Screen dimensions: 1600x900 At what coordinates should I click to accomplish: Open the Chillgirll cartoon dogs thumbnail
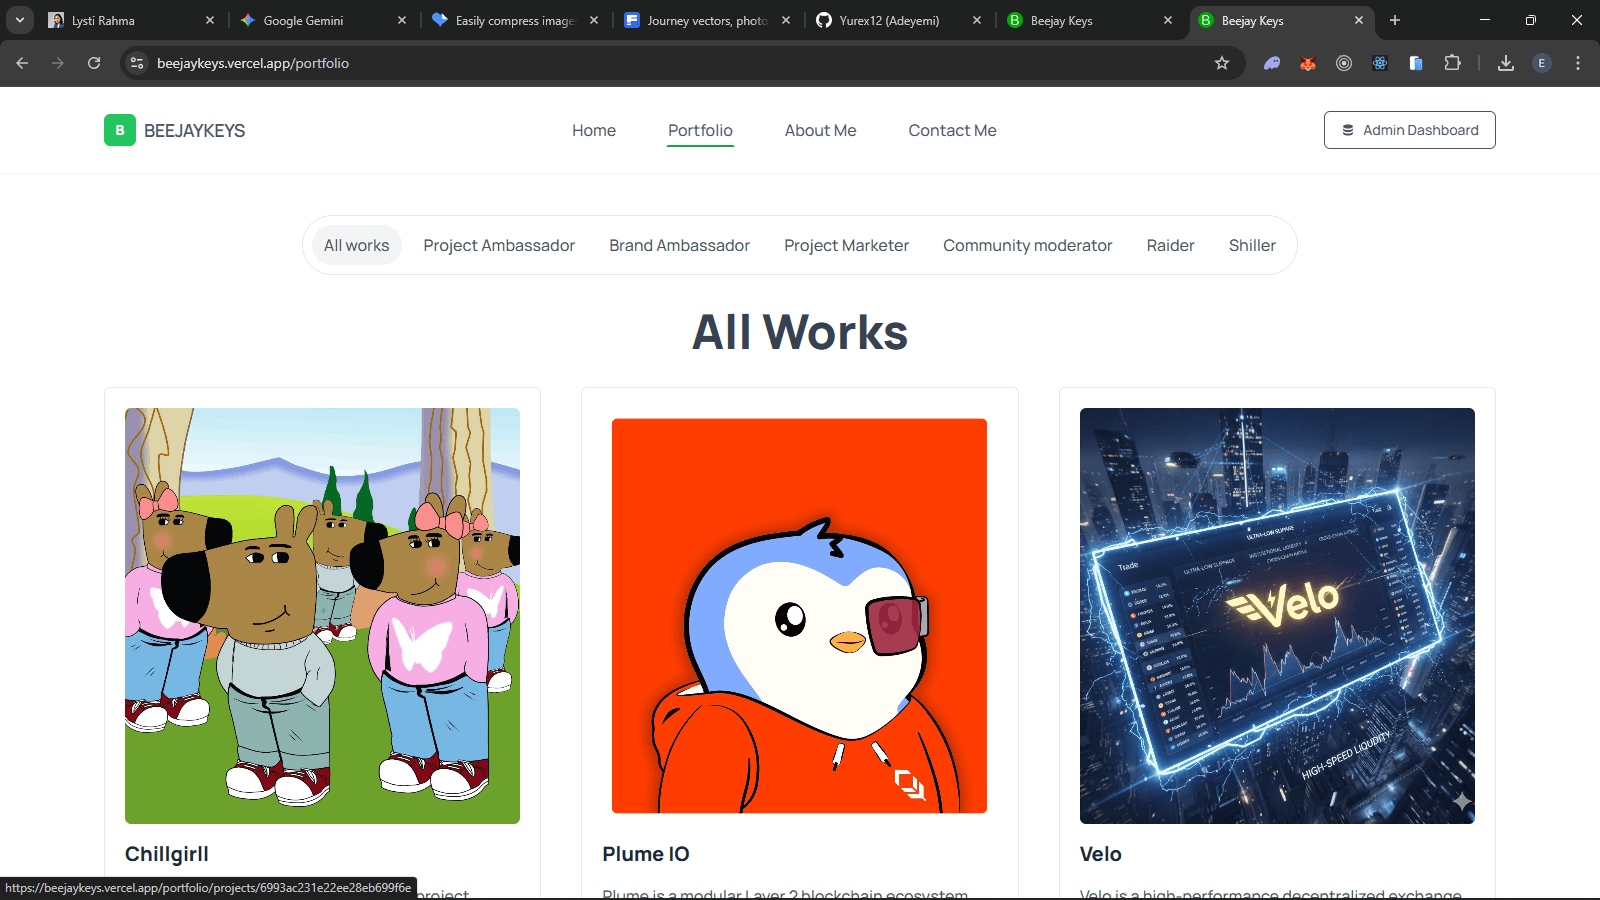pyautogui.click(x=322, y=616)
